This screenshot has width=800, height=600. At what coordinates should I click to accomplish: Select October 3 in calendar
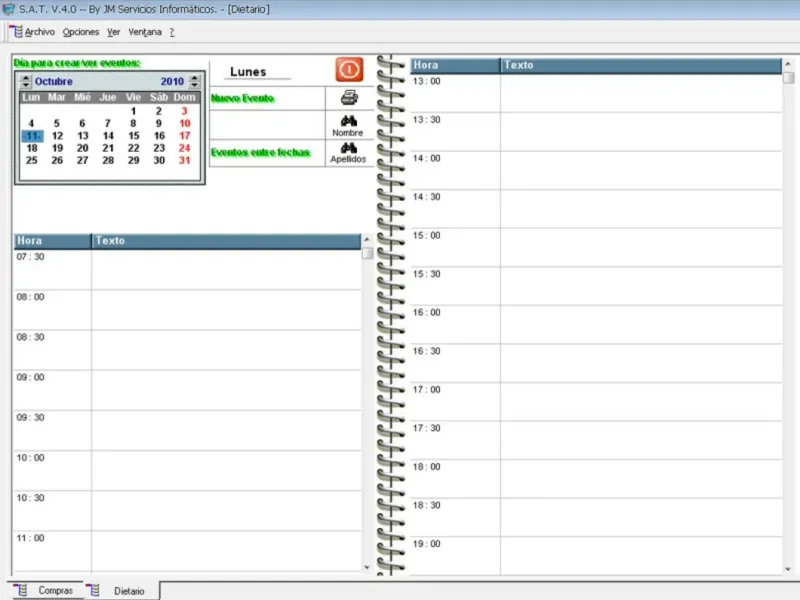pos(184,111)
